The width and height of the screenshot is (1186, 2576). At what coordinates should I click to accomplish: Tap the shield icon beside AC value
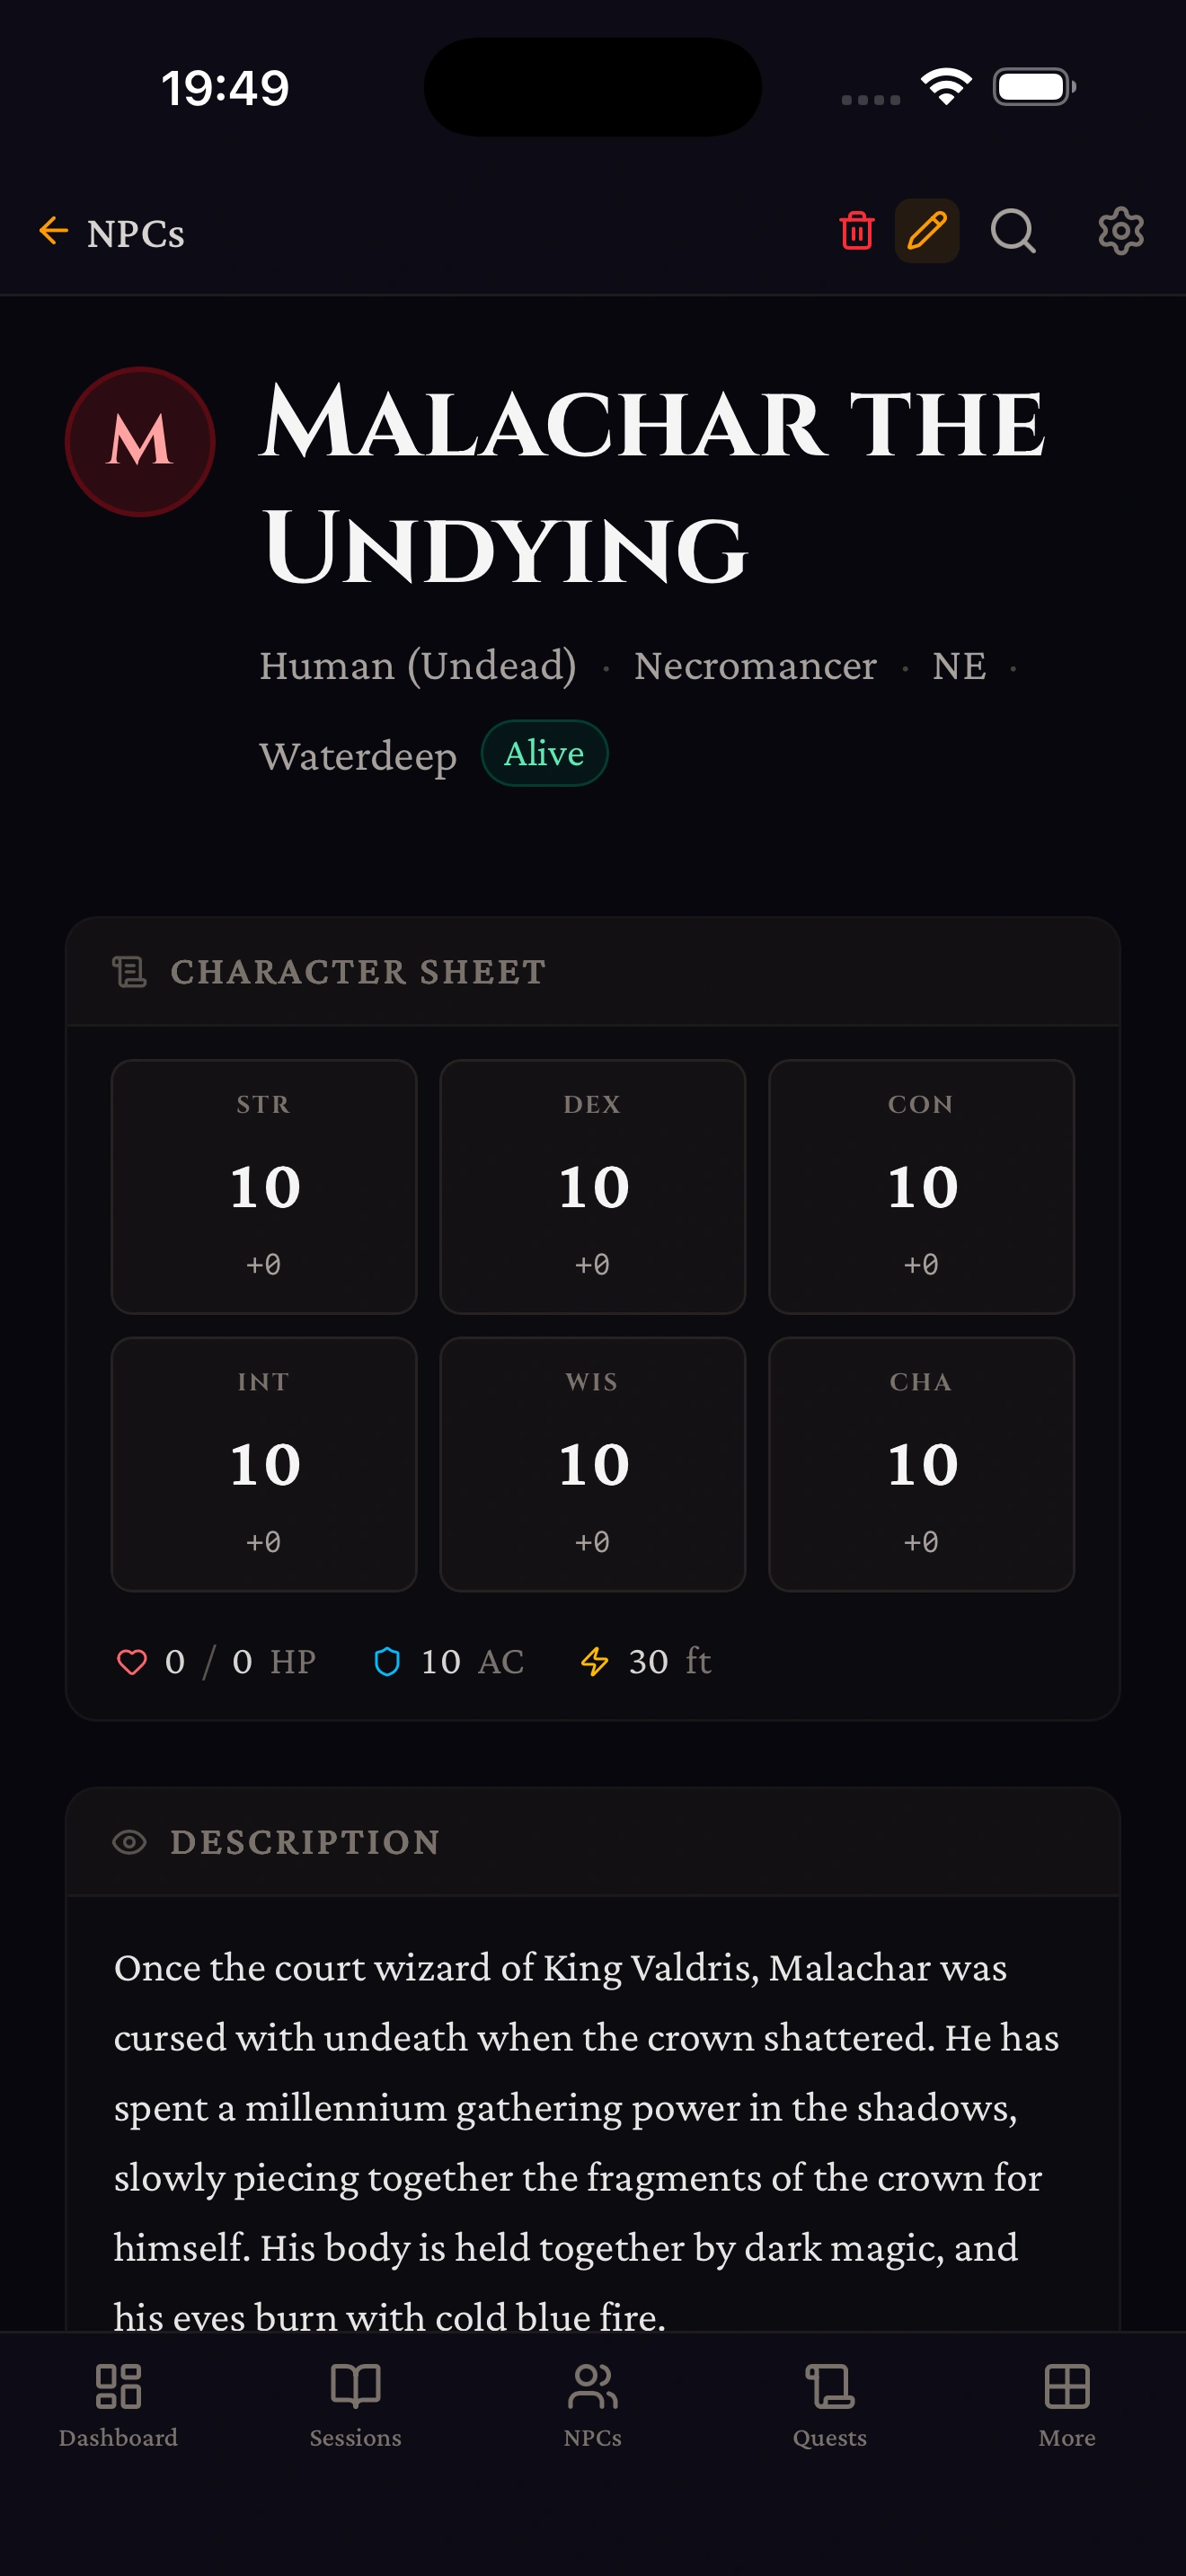click(387, 1660)
